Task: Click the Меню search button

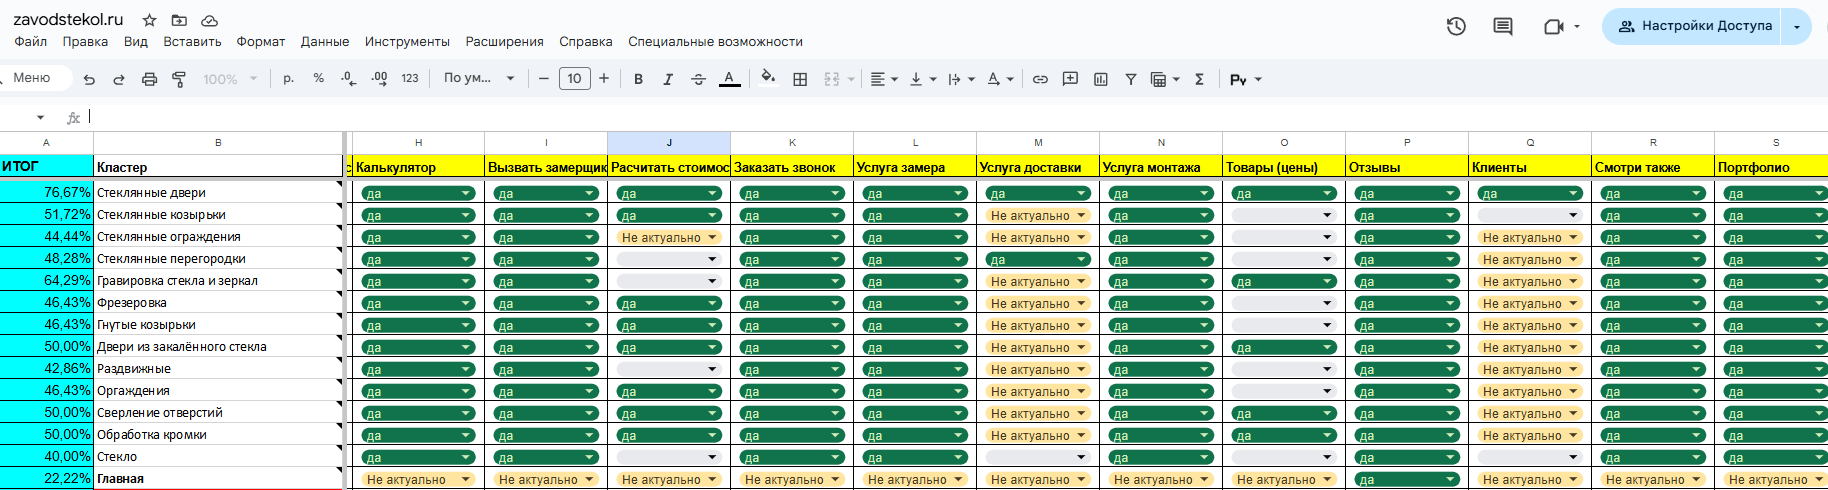Action: (32, 78)
